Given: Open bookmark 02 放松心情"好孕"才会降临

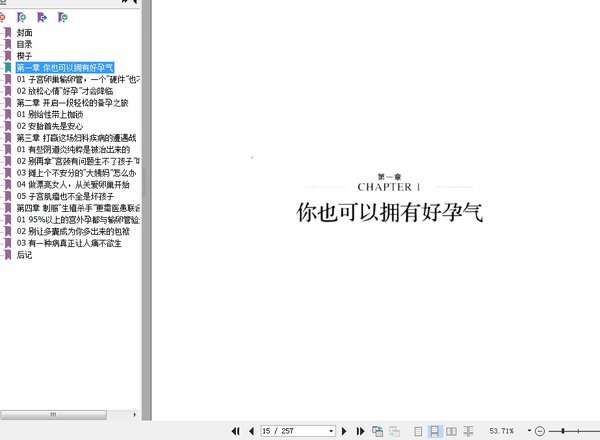Looking at the screenshot, I should [x=65, y=91].
